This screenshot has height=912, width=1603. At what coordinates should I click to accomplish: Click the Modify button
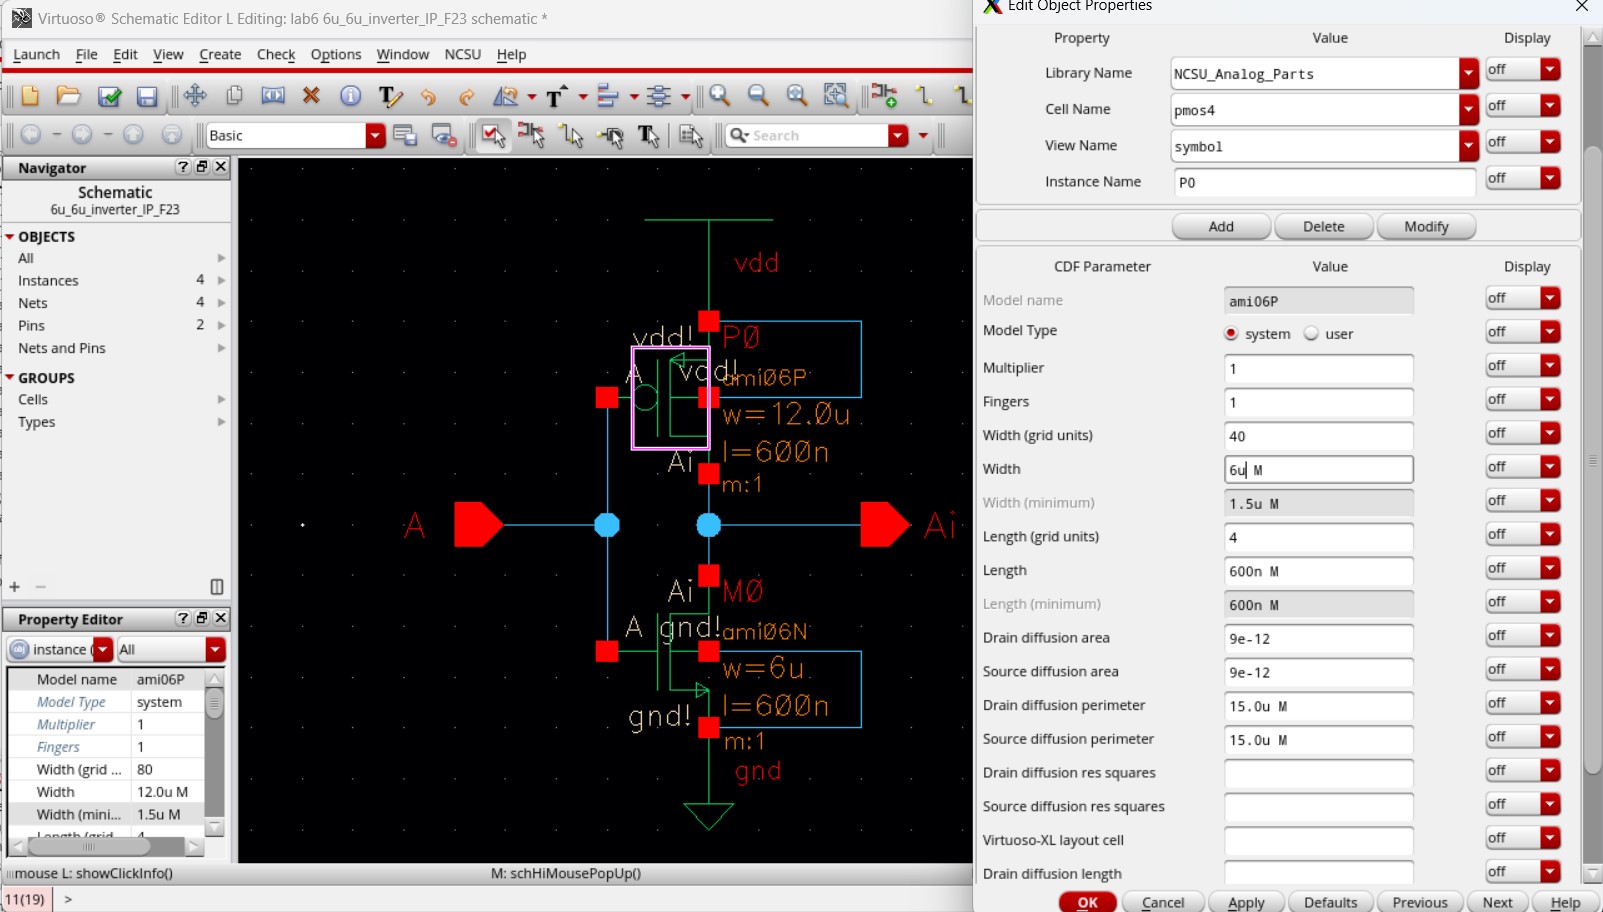click(1426, 227)
